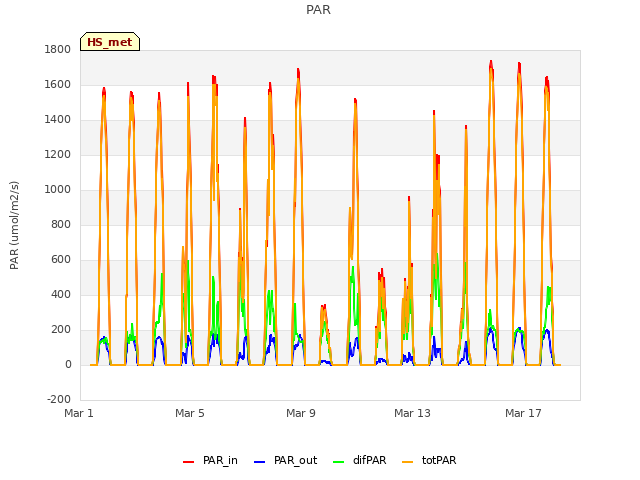The width and height of the screenshot is (640, 480).
Task: Click the PAR (umol/m2/s) axis label
Action: coord(14,225)
